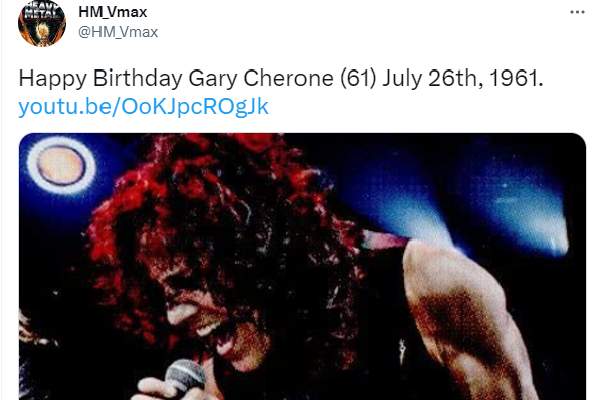Open the tweet's three-dot more options menu
The height and width of the screenshot is (400, 600).
coord(577,12)
